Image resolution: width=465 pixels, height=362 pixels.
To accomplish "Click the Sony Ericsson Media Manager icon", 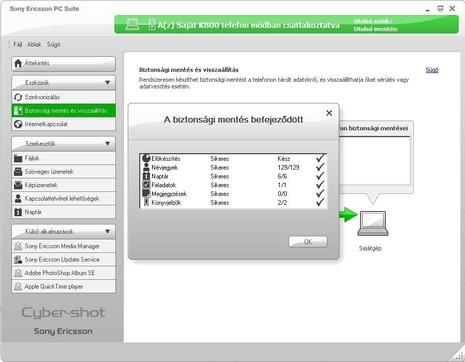I will [18, 246].
